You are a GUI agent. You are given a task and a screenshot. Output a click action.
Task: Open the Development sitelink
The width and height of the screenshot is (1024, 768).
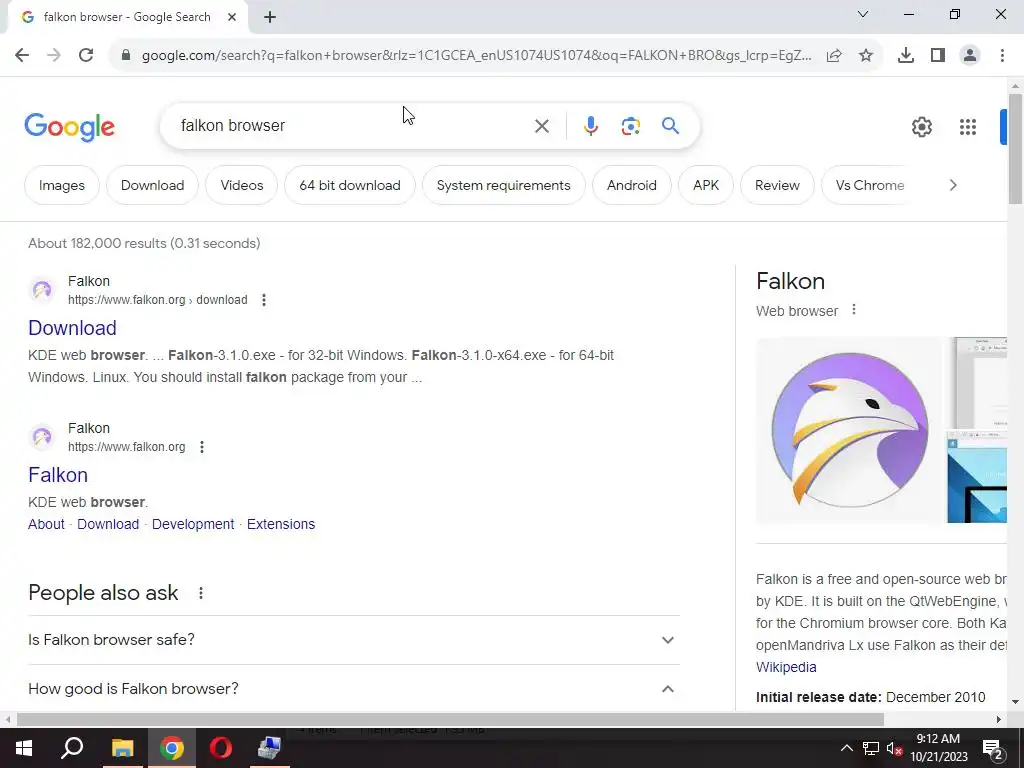193,524
